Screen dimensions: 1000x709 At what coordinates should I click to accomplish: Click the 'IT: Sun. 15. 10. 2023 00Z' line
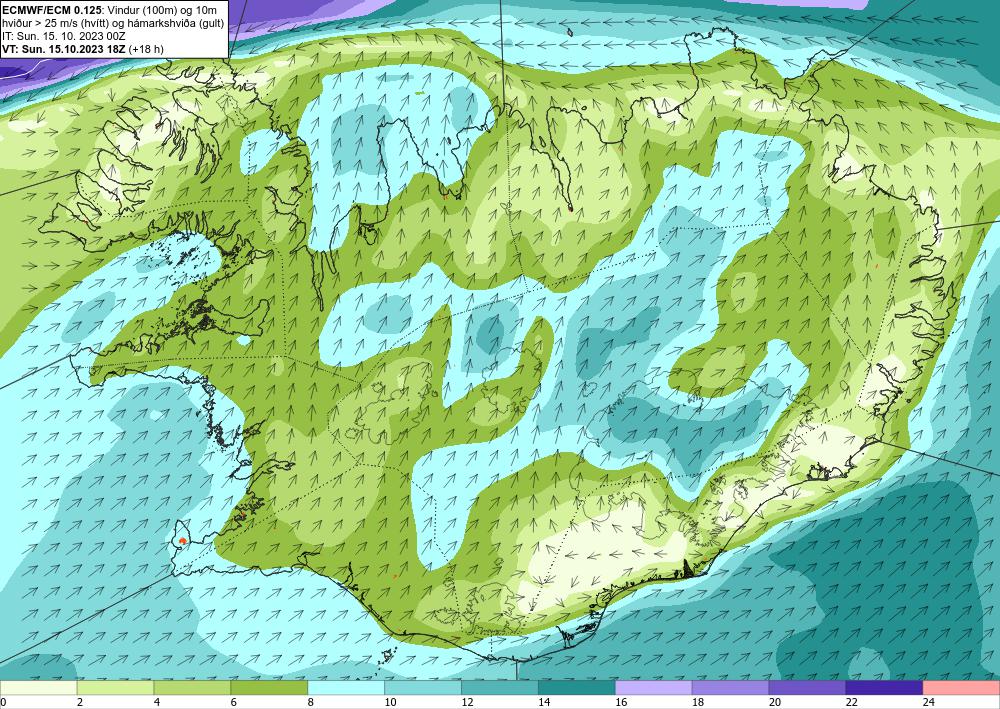tap(62, 36)
